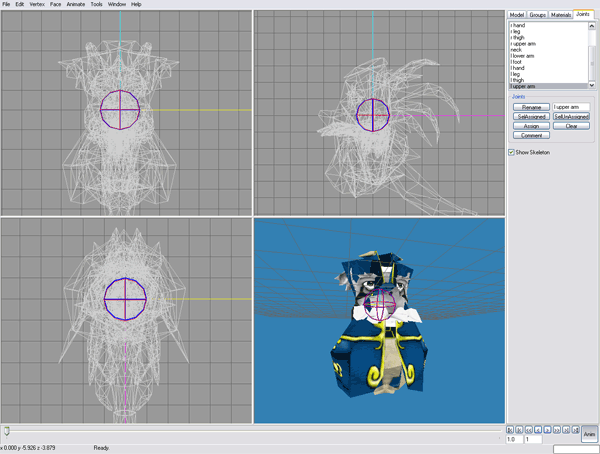Click joint sphere in top-left front viewport

[120, 110]
